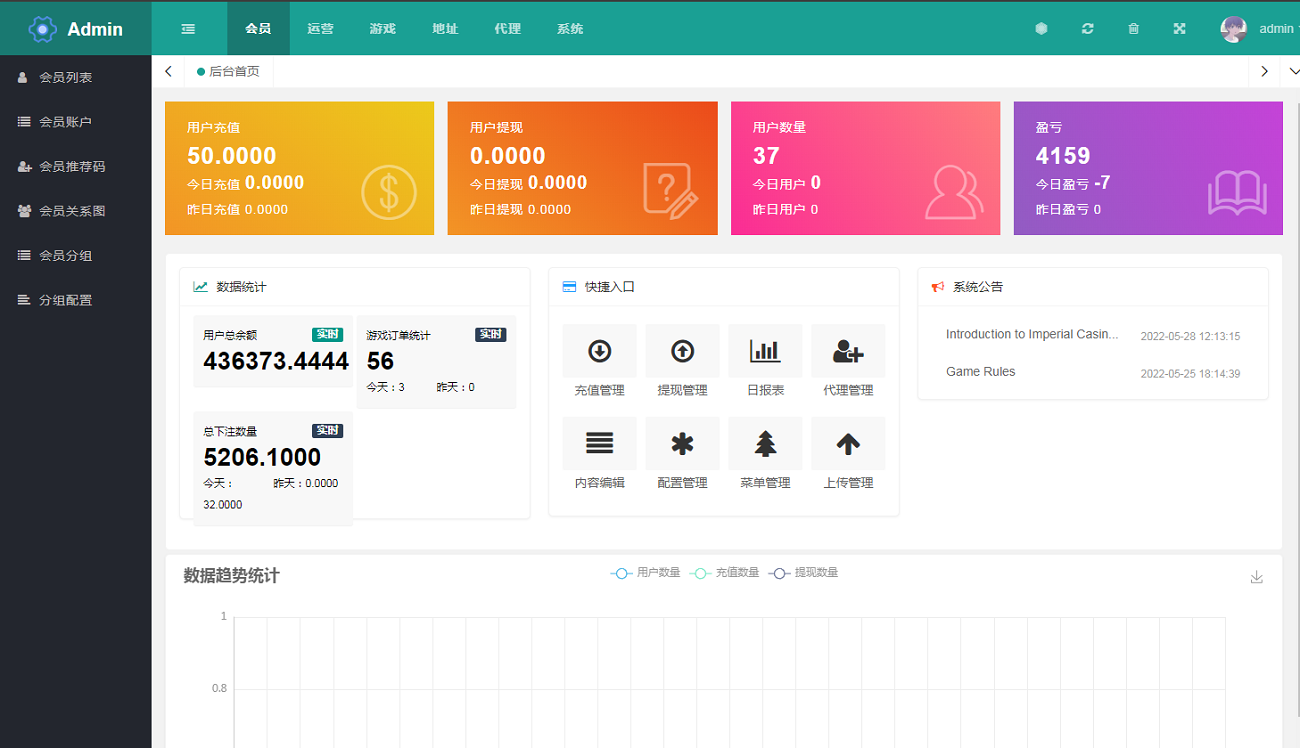Screen dimensions: 1300x748
Task: Toggle the 充值数量 legend series
Action: (724, 573)
